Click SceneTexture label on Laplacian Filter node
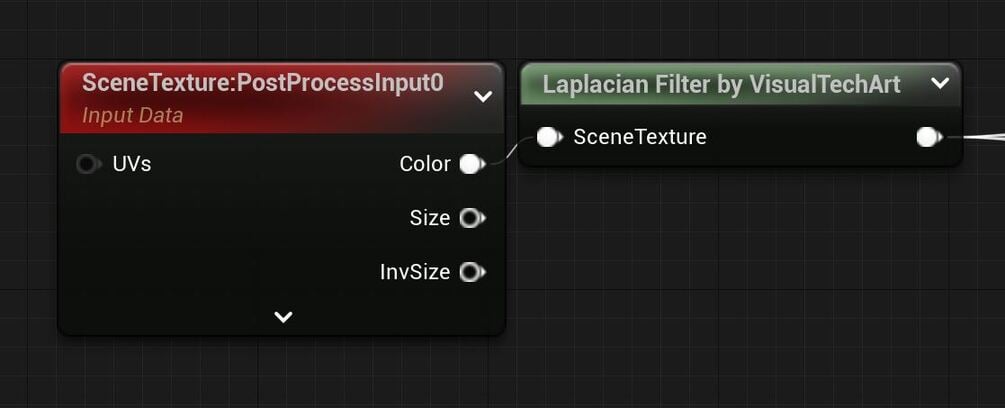This screenshot has height=408, width=1005. click(640, 137)
